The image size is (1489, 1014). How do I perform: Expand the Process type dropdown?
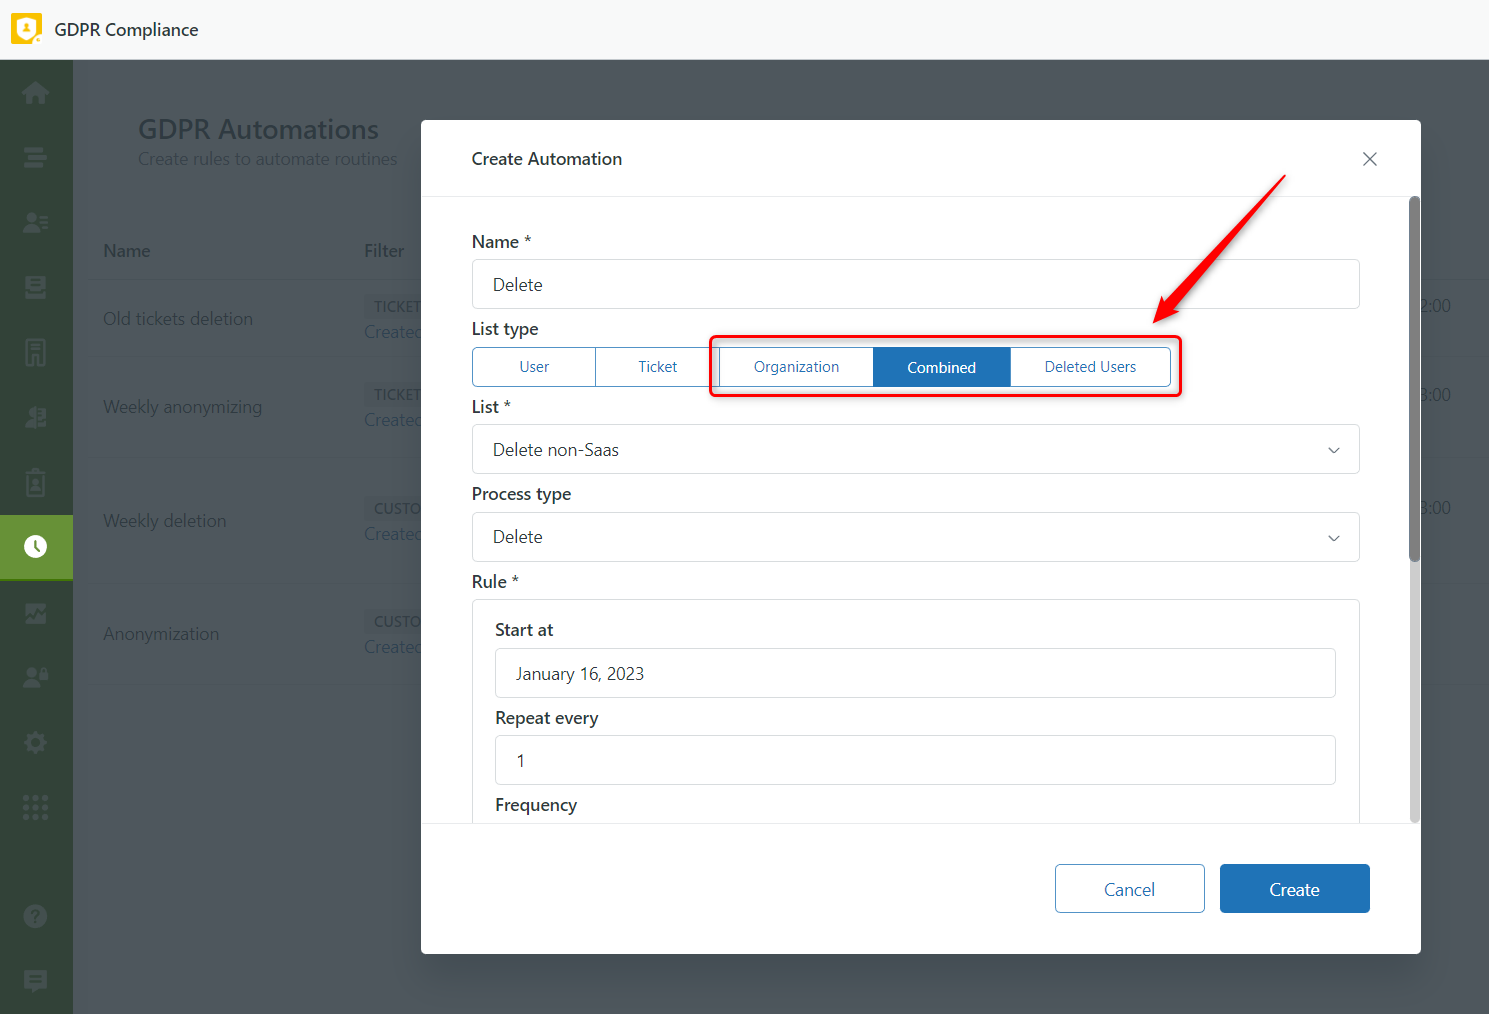point(915,537)
